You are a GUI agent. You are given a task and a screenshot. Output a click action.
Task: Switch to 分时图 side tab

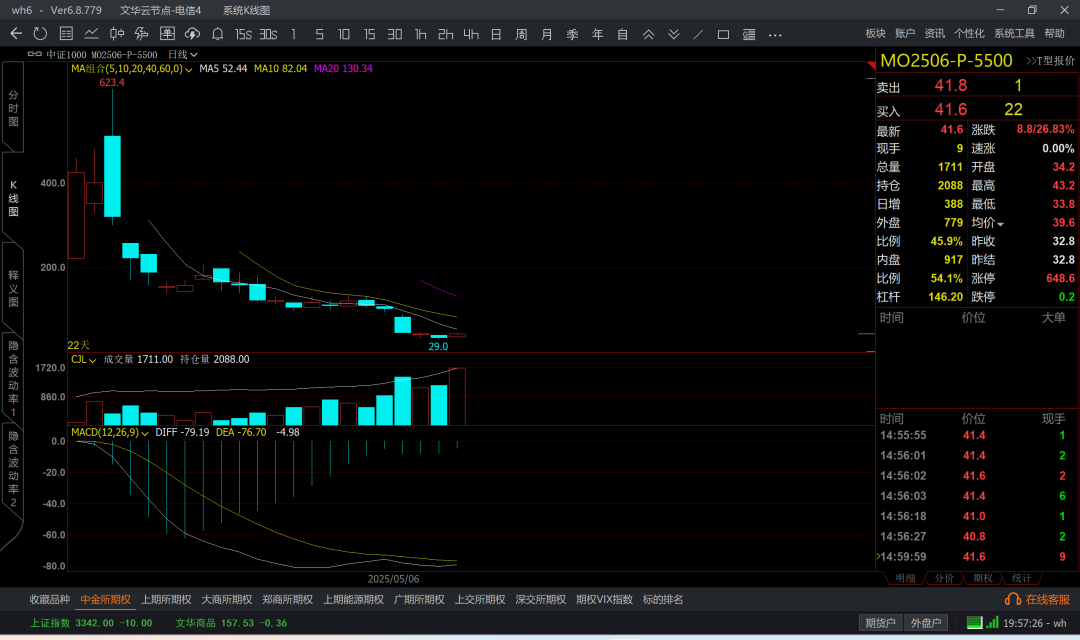click(13, 108)
